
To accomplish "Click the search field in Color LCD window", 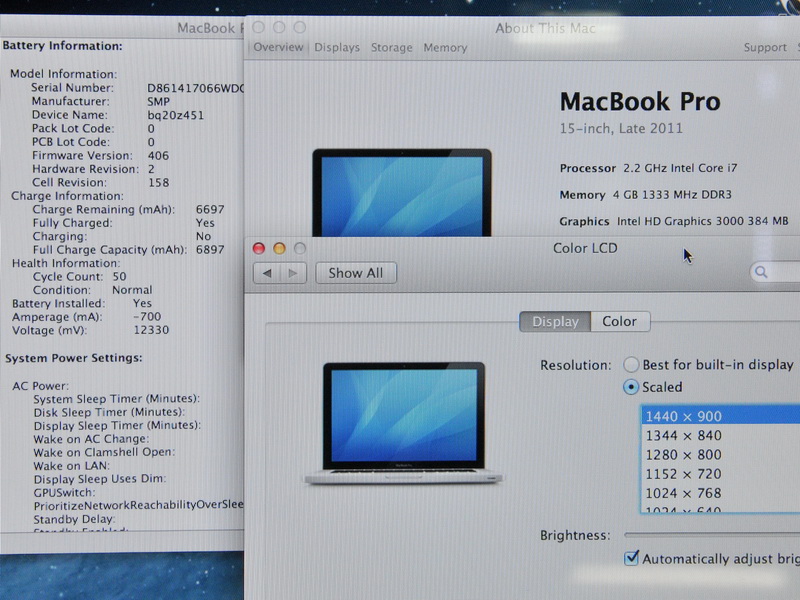I will 774,272.
